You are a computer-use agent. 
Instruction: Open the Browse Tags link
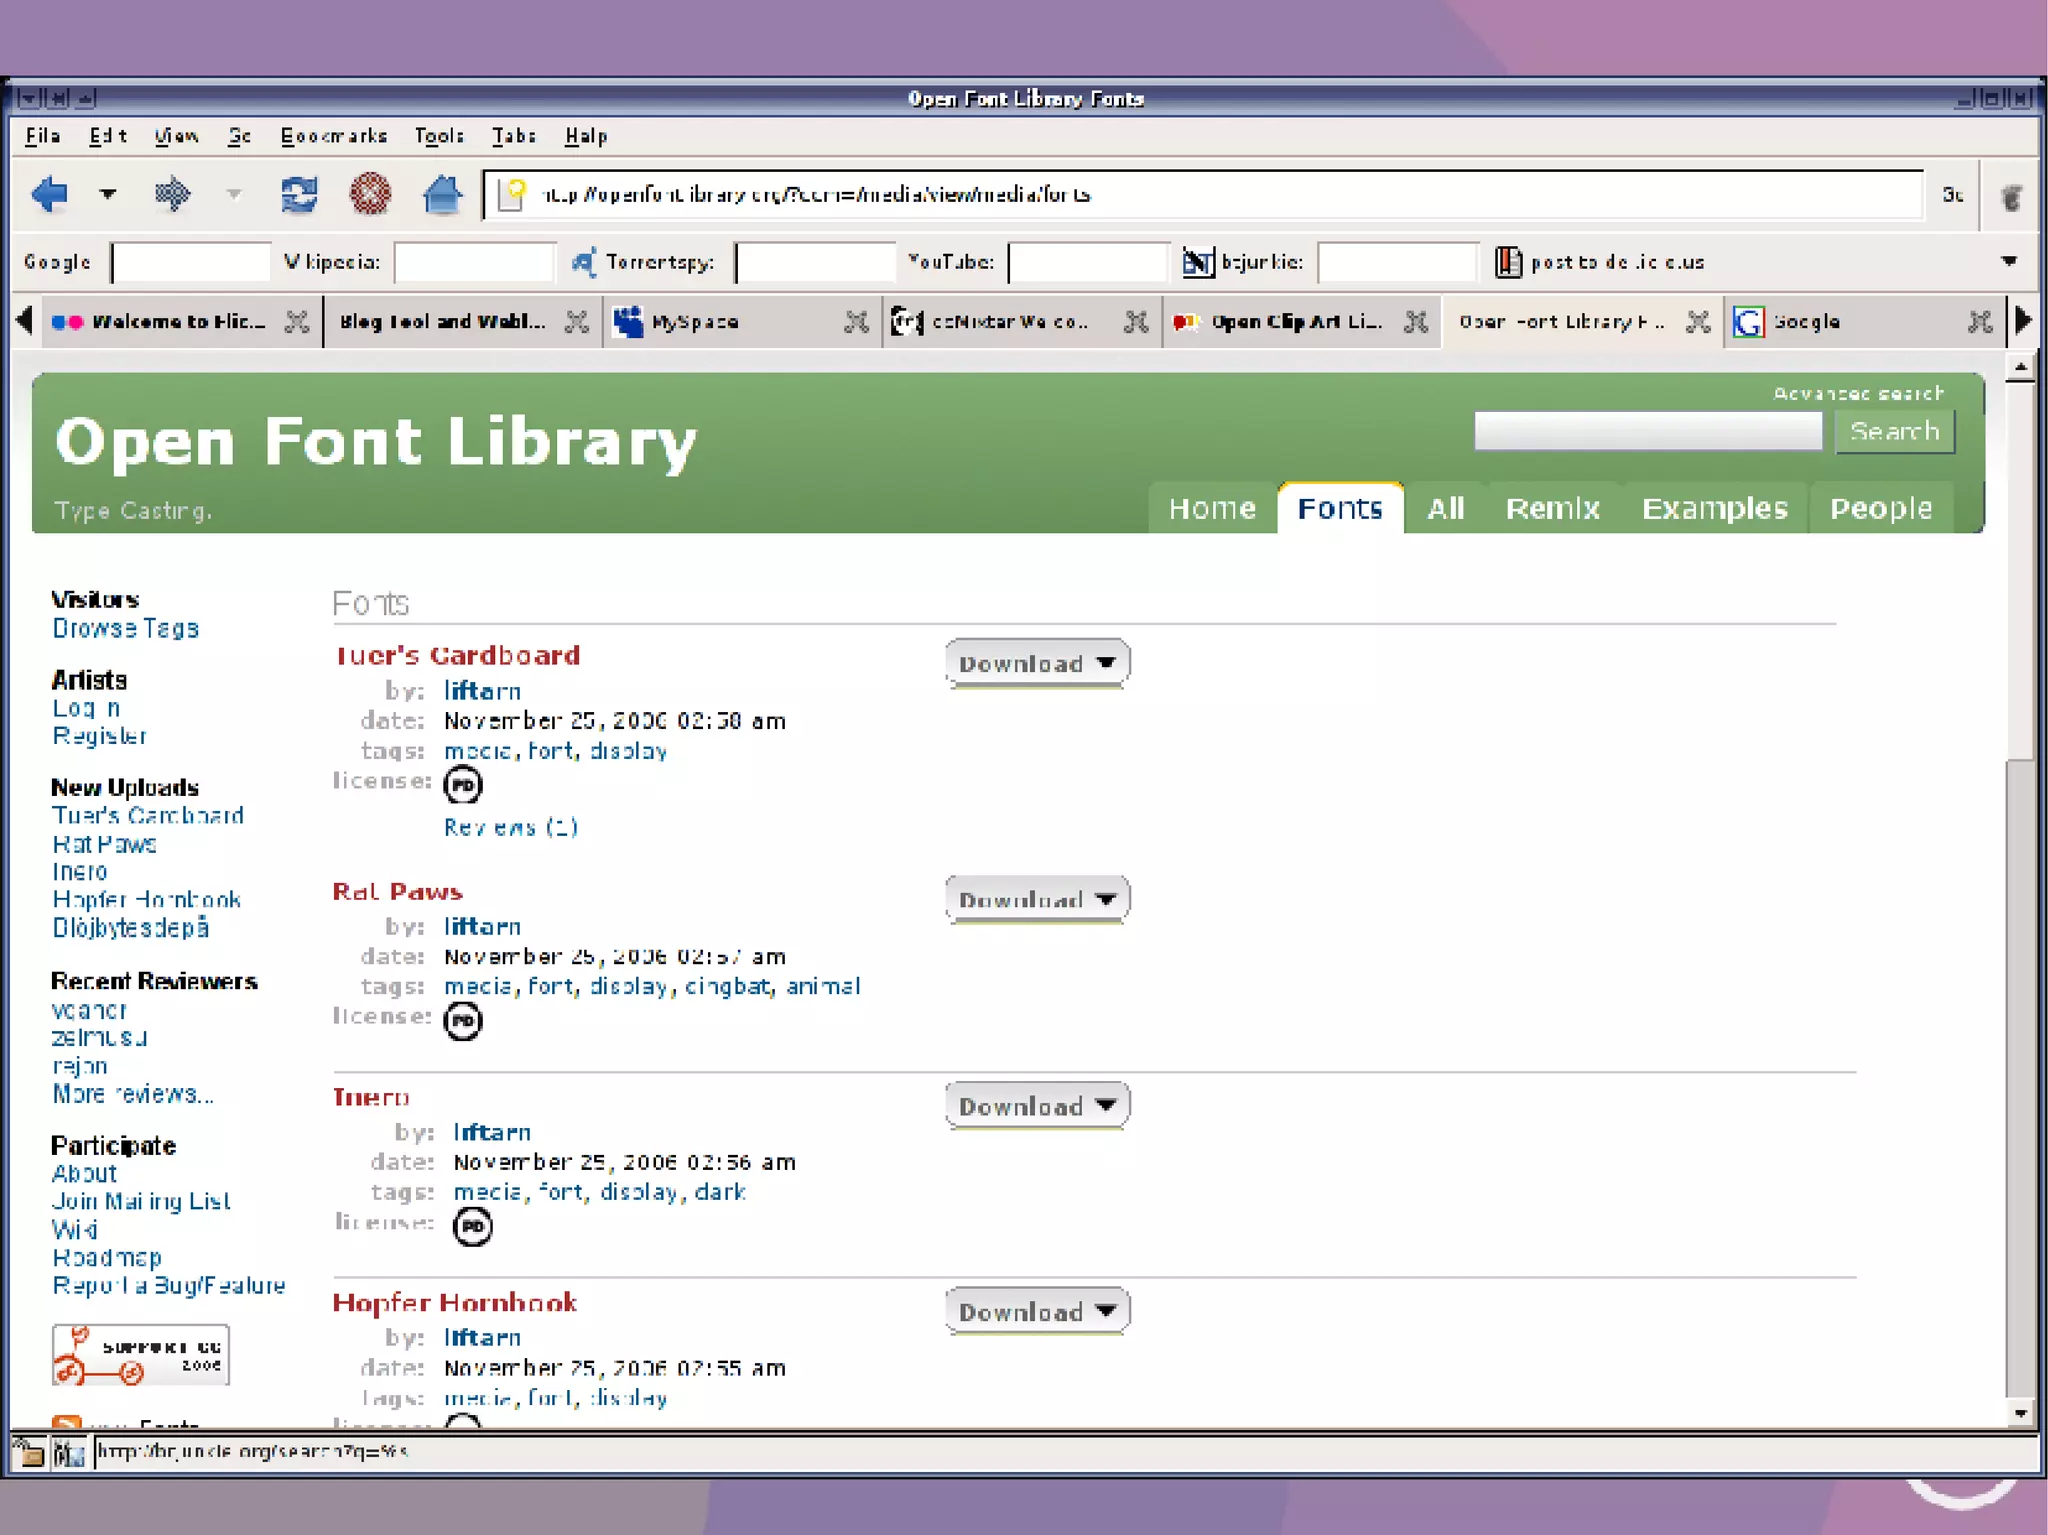pyautogui.click(x=126, y=629)
